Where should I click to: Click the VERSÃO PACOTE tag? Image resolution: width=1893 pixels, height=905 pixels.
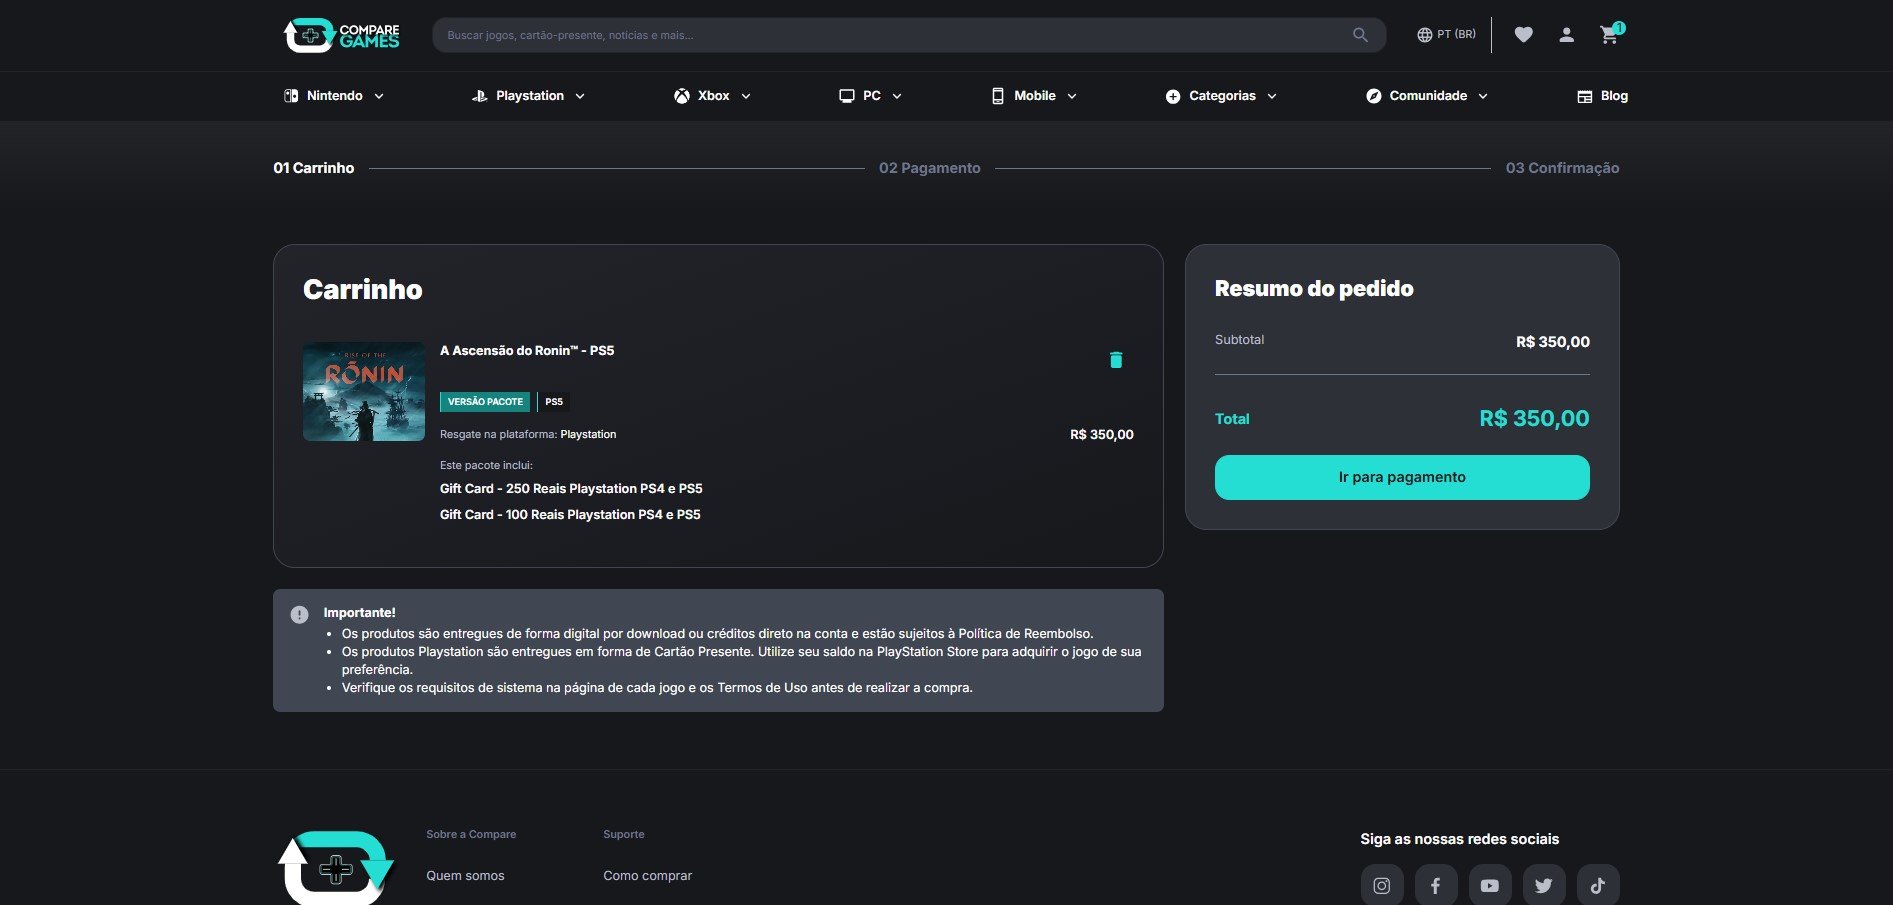pos(485,402)
